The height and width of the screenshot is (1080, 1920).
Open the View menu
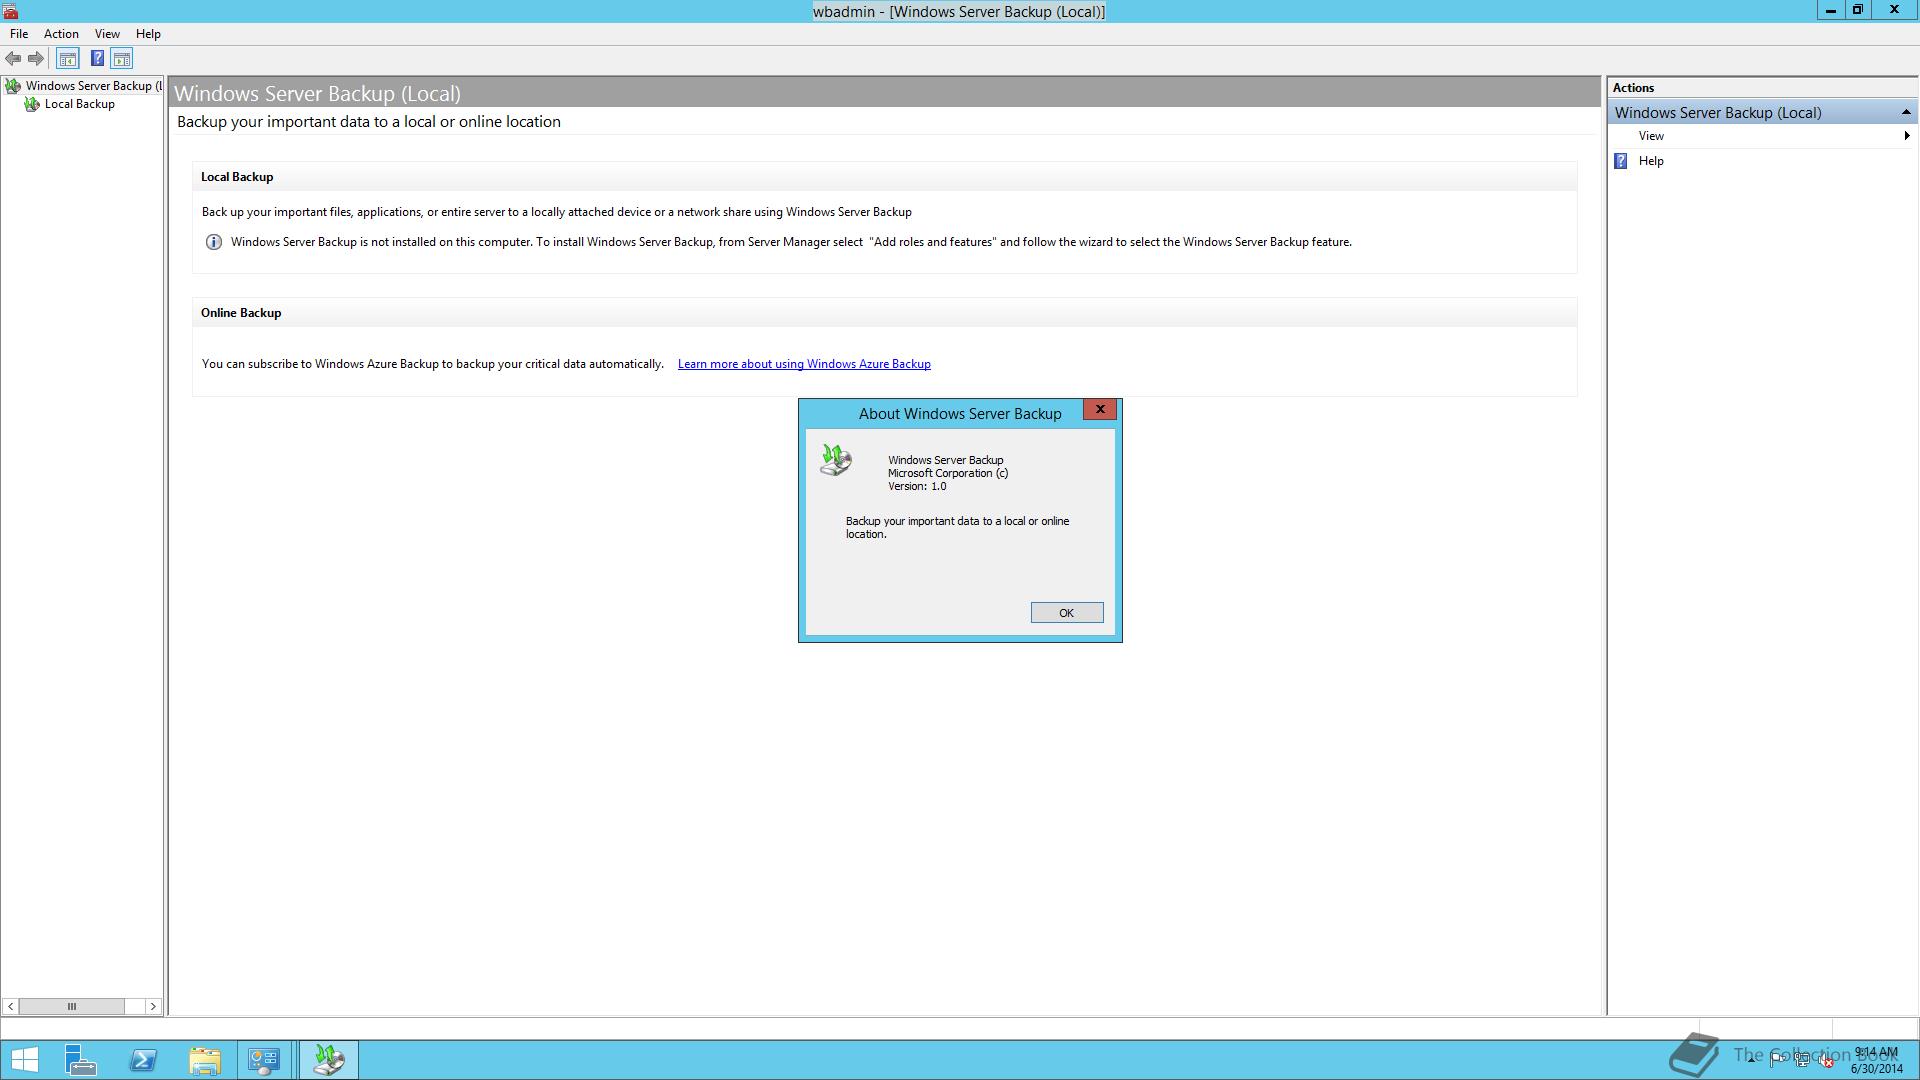coord(107,34)
